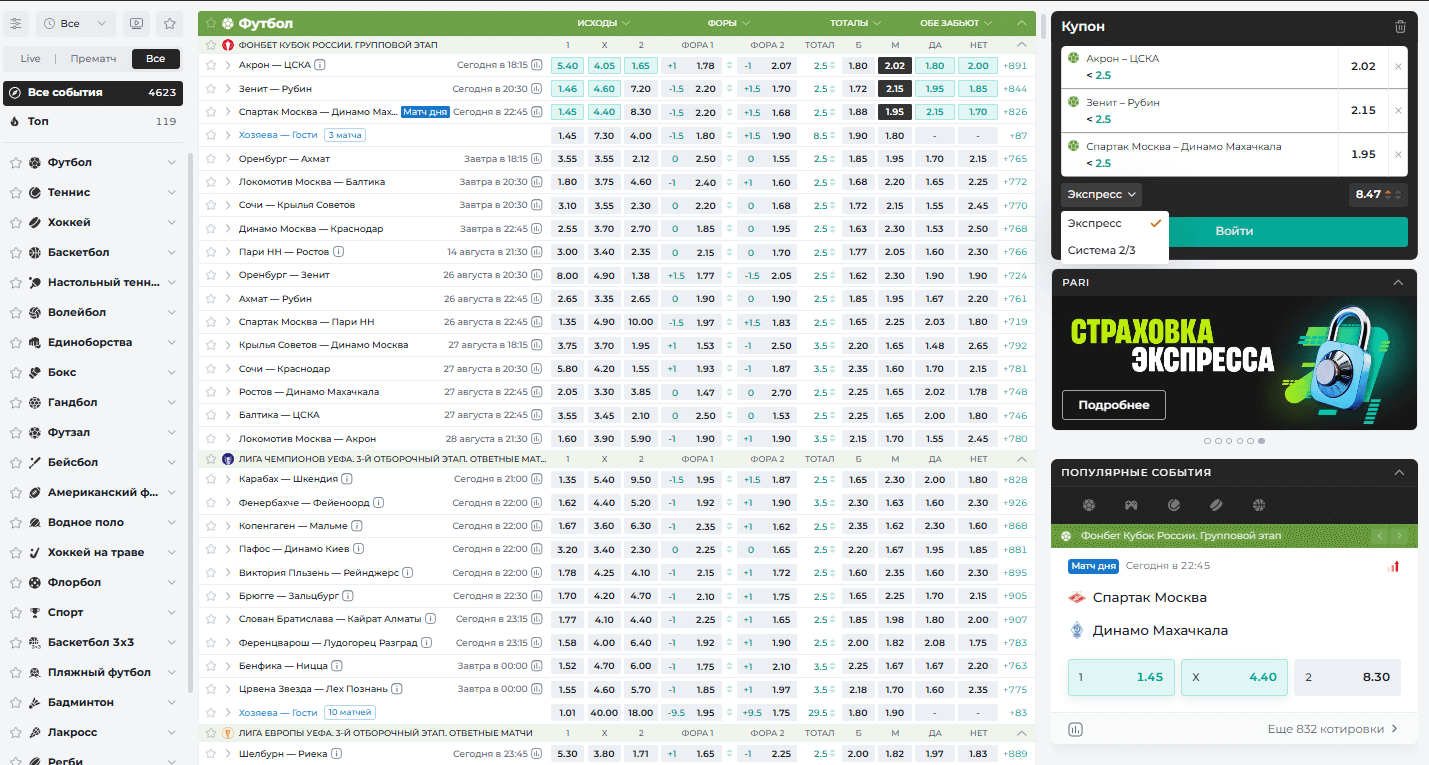Screen dimensions: 1429x765
Task: Select the esports gamepad icon in popular events
Action: tap(1131, 505)
